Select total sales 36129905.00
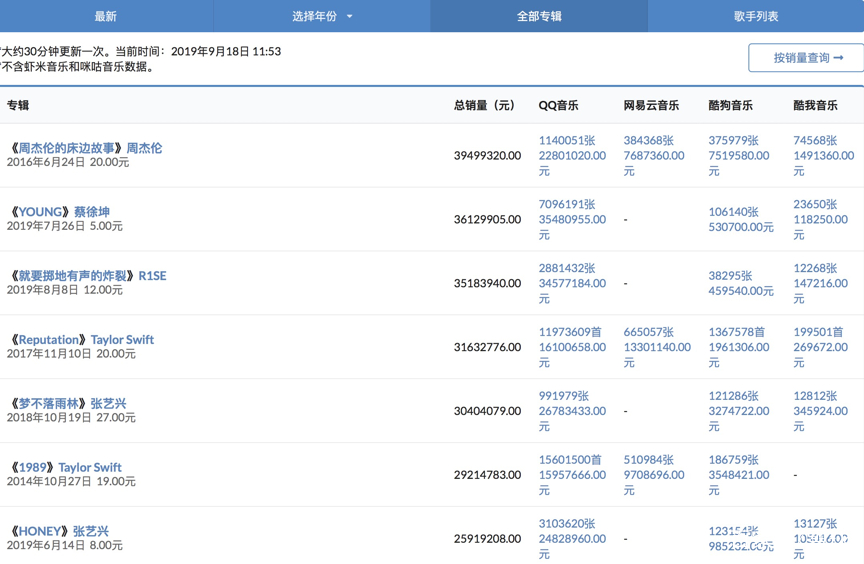The height and width of the screenshot is (564, 864). [x=487, y=220]
